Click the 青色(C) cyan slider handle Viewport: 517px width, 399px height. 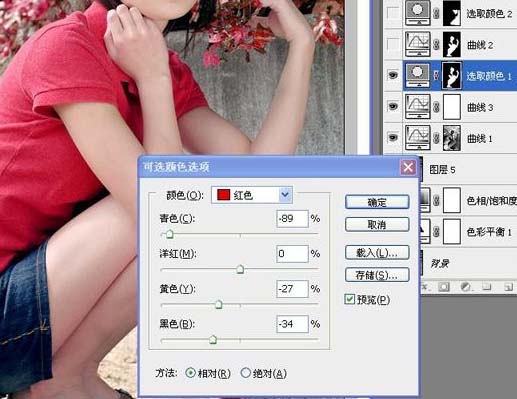(x=169, y=234)
